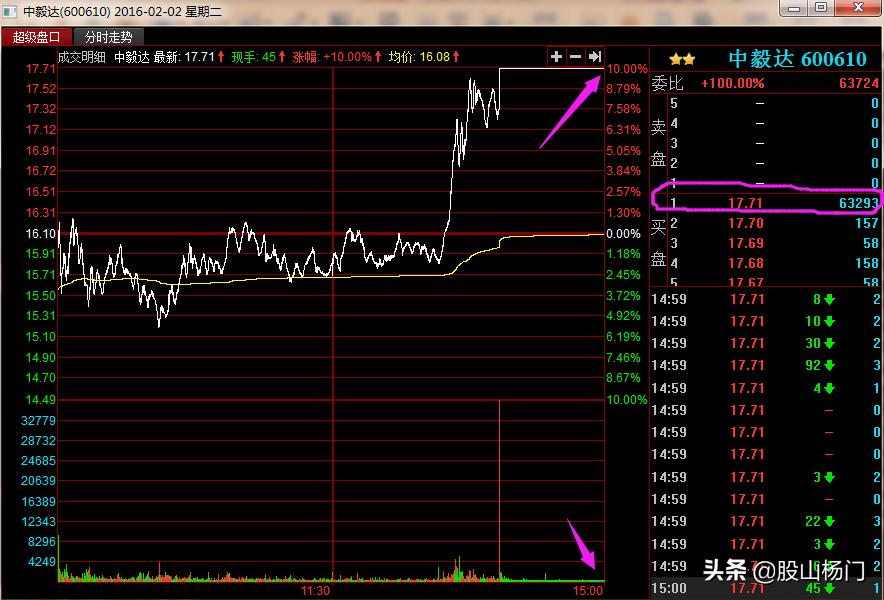
Task: Click the 14:59 trade row with volume 10
Action: 767,321
